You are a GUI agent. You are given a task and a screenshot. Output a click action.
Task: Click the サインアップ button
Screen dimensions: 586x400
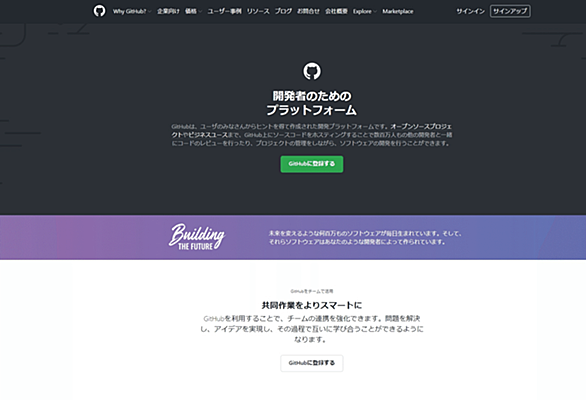tap(510, 11)
